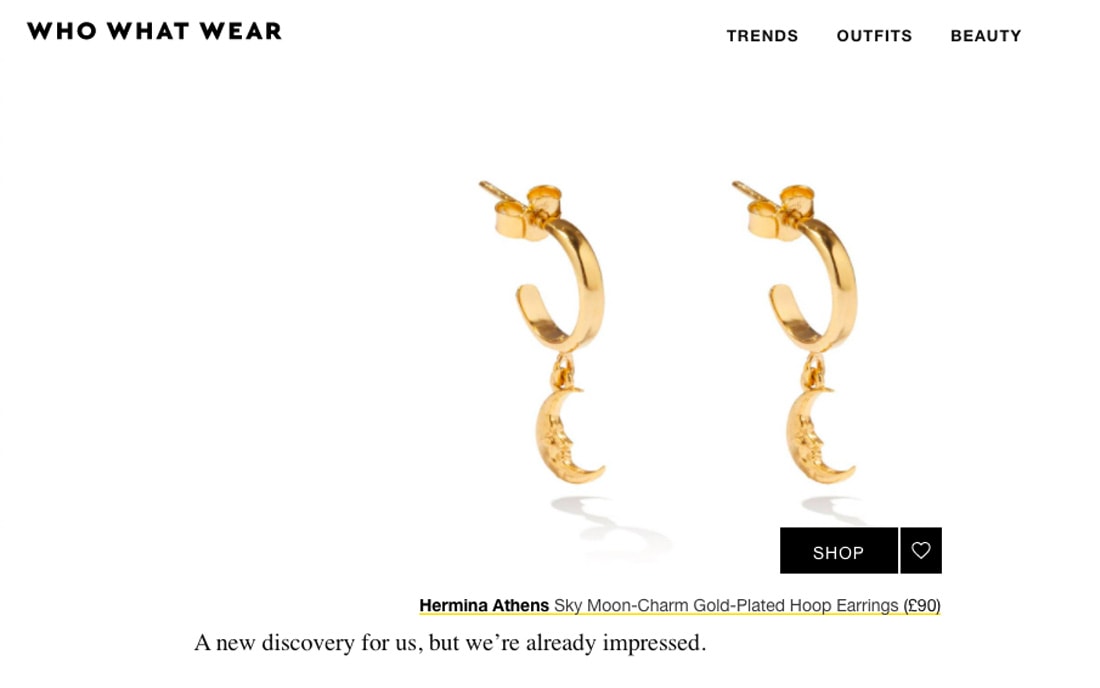Click the left earring's butterfly back clasp

[x=525, y=212]
